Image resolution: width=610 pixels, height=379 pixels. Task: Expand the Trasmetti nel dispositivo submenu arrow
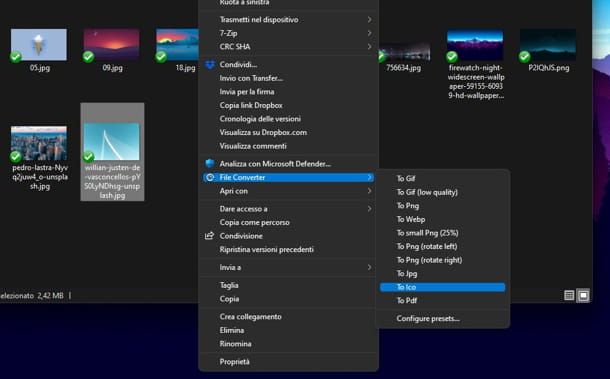coord(369,19)
